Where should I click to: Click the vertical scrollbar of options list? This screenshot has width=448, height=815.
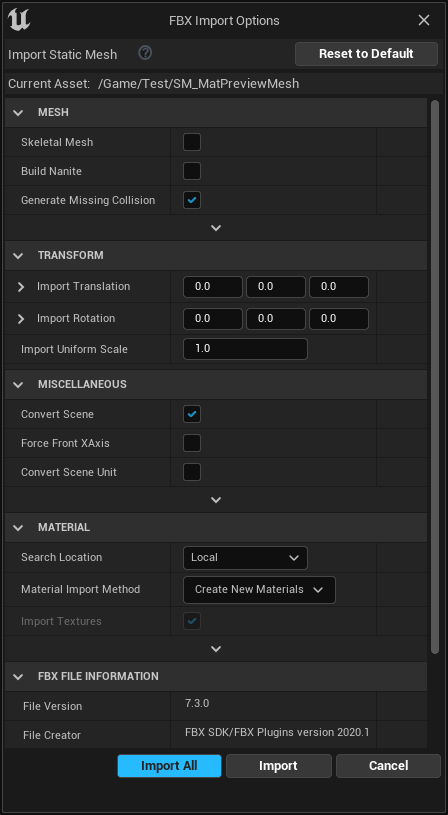[434, 377]
